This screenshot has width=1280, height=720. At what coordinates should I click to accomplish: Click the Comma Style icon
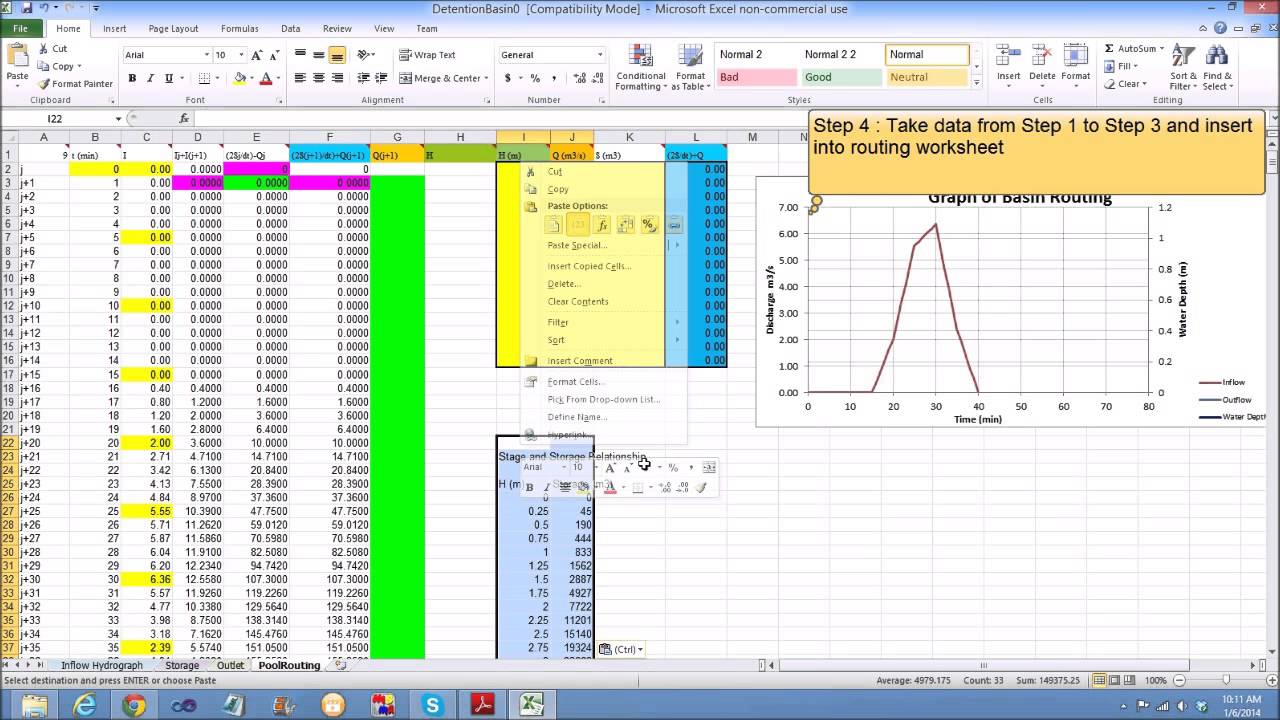click(552, 78)
